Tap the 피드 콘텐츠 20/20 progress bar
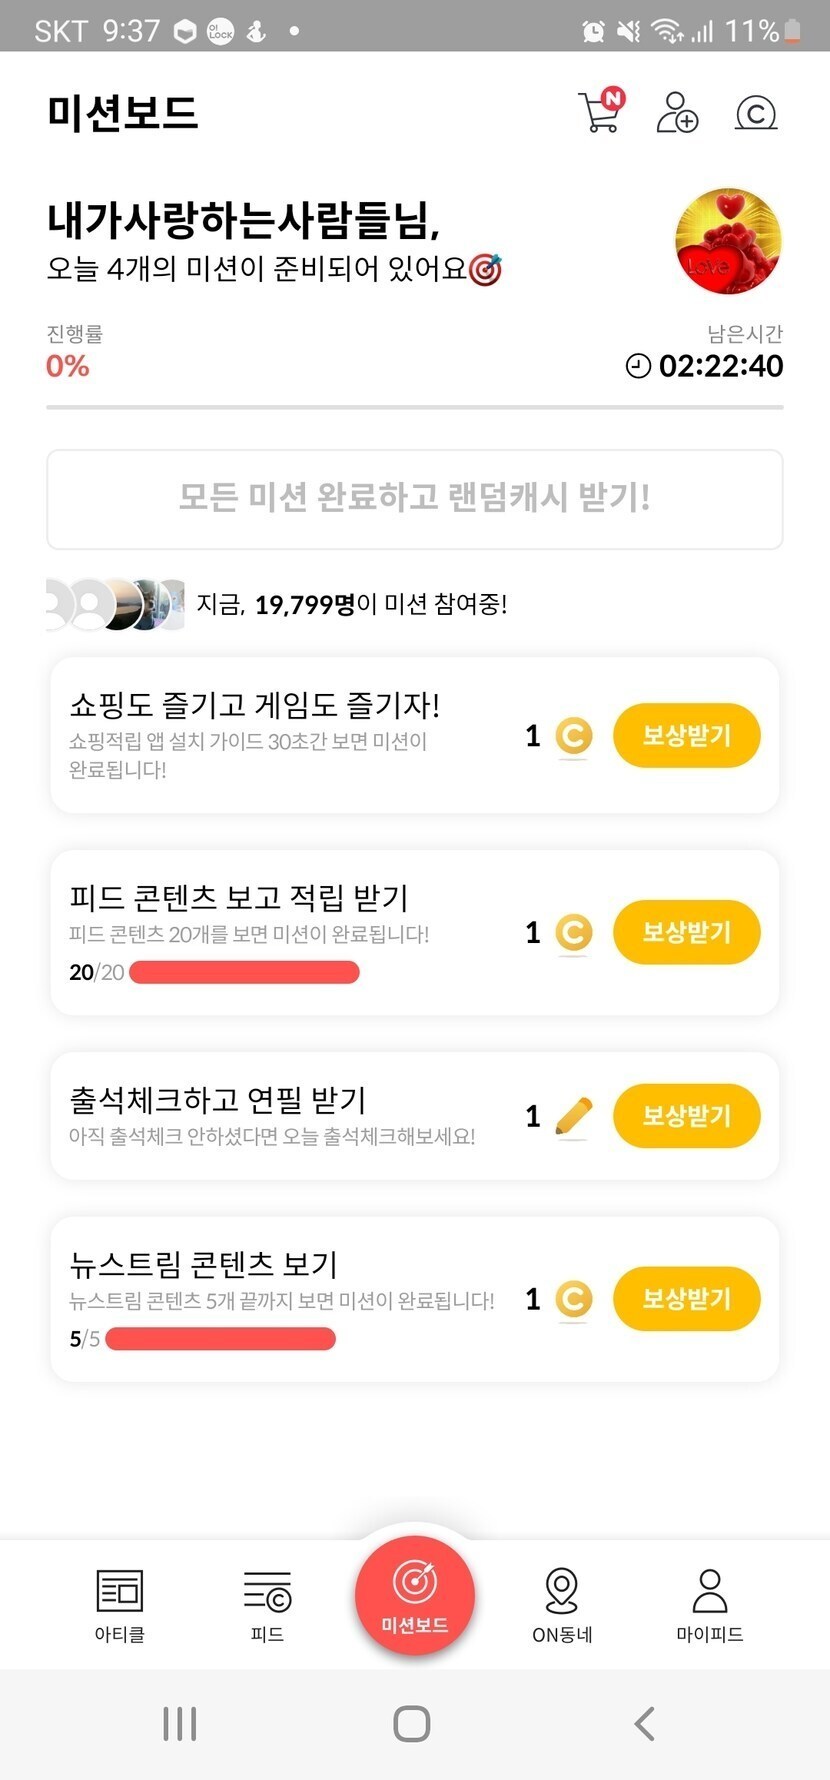The height and width of the screenshot is (1780, 830). (x=244, y=972)
